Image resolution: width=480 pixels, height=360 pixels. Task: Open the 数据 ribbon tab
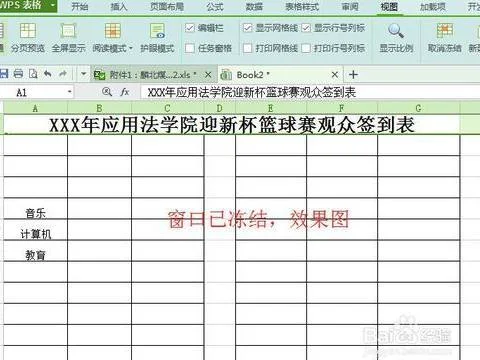pos(254,7)
